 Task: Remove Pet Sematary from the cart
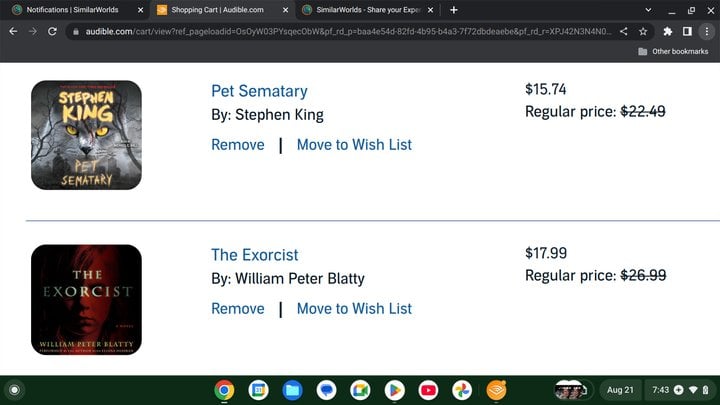point(238,145)
